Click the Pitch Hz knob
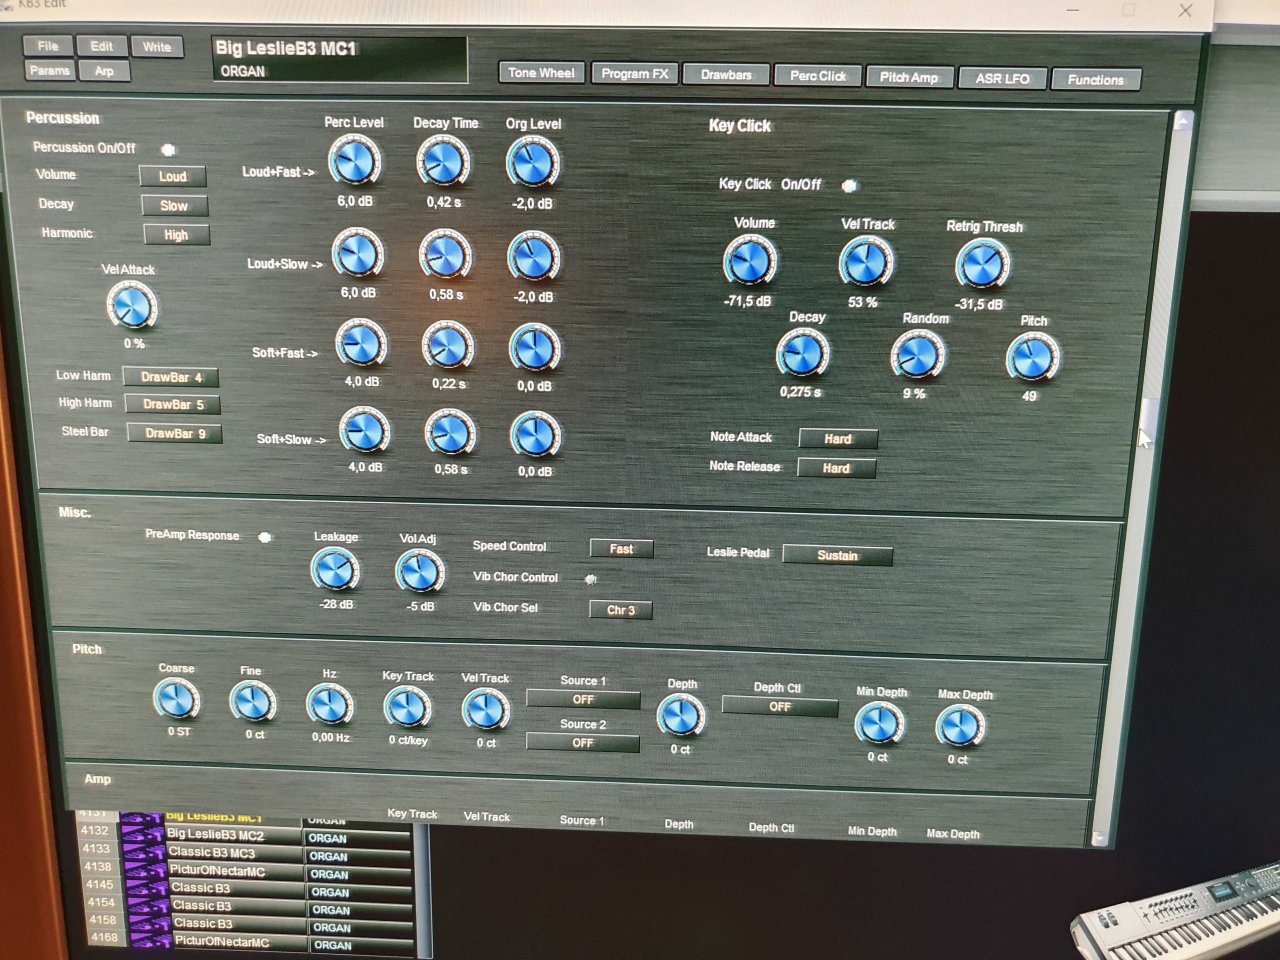The height and width of the screenshot is (960, 1280). [x=329, y=705]
